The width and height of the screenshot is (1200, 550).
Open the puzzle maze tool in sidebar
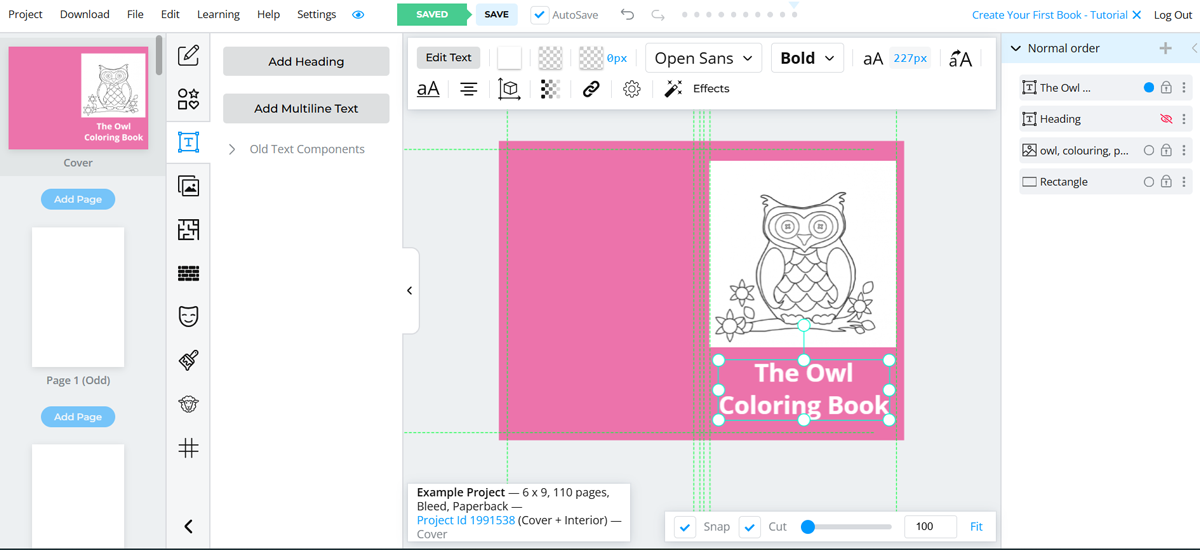(x=188, y=230)
